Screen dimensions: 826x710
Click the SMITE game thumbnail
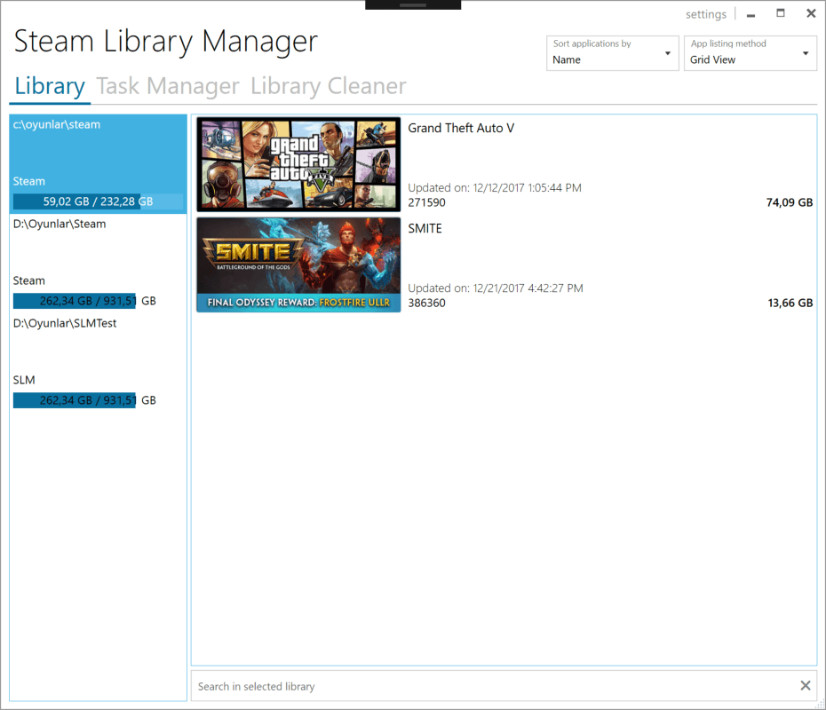pos(298,265)
